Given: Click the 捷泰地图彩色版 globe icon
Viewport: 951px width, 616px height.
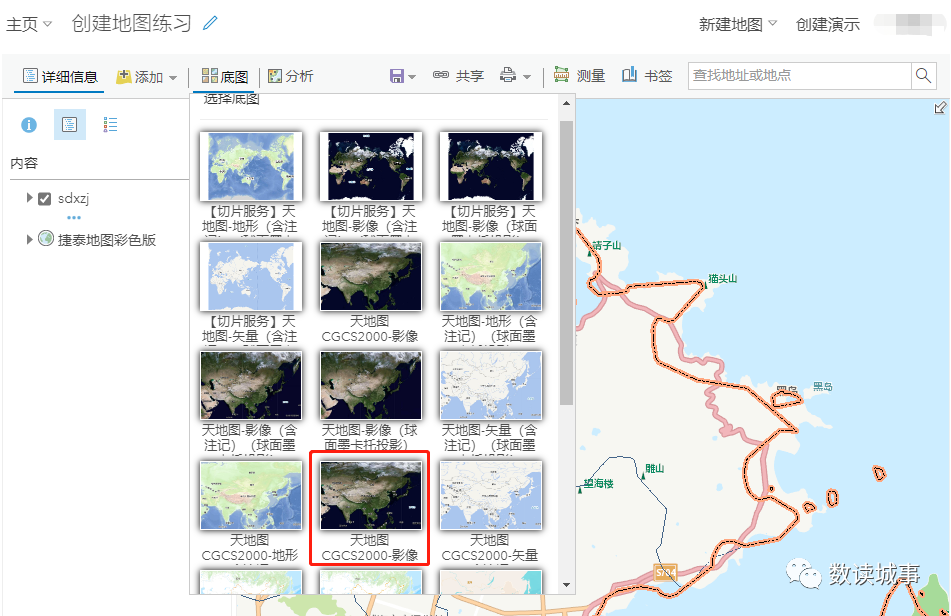Looking at the screenshot, I should (46, 238).
